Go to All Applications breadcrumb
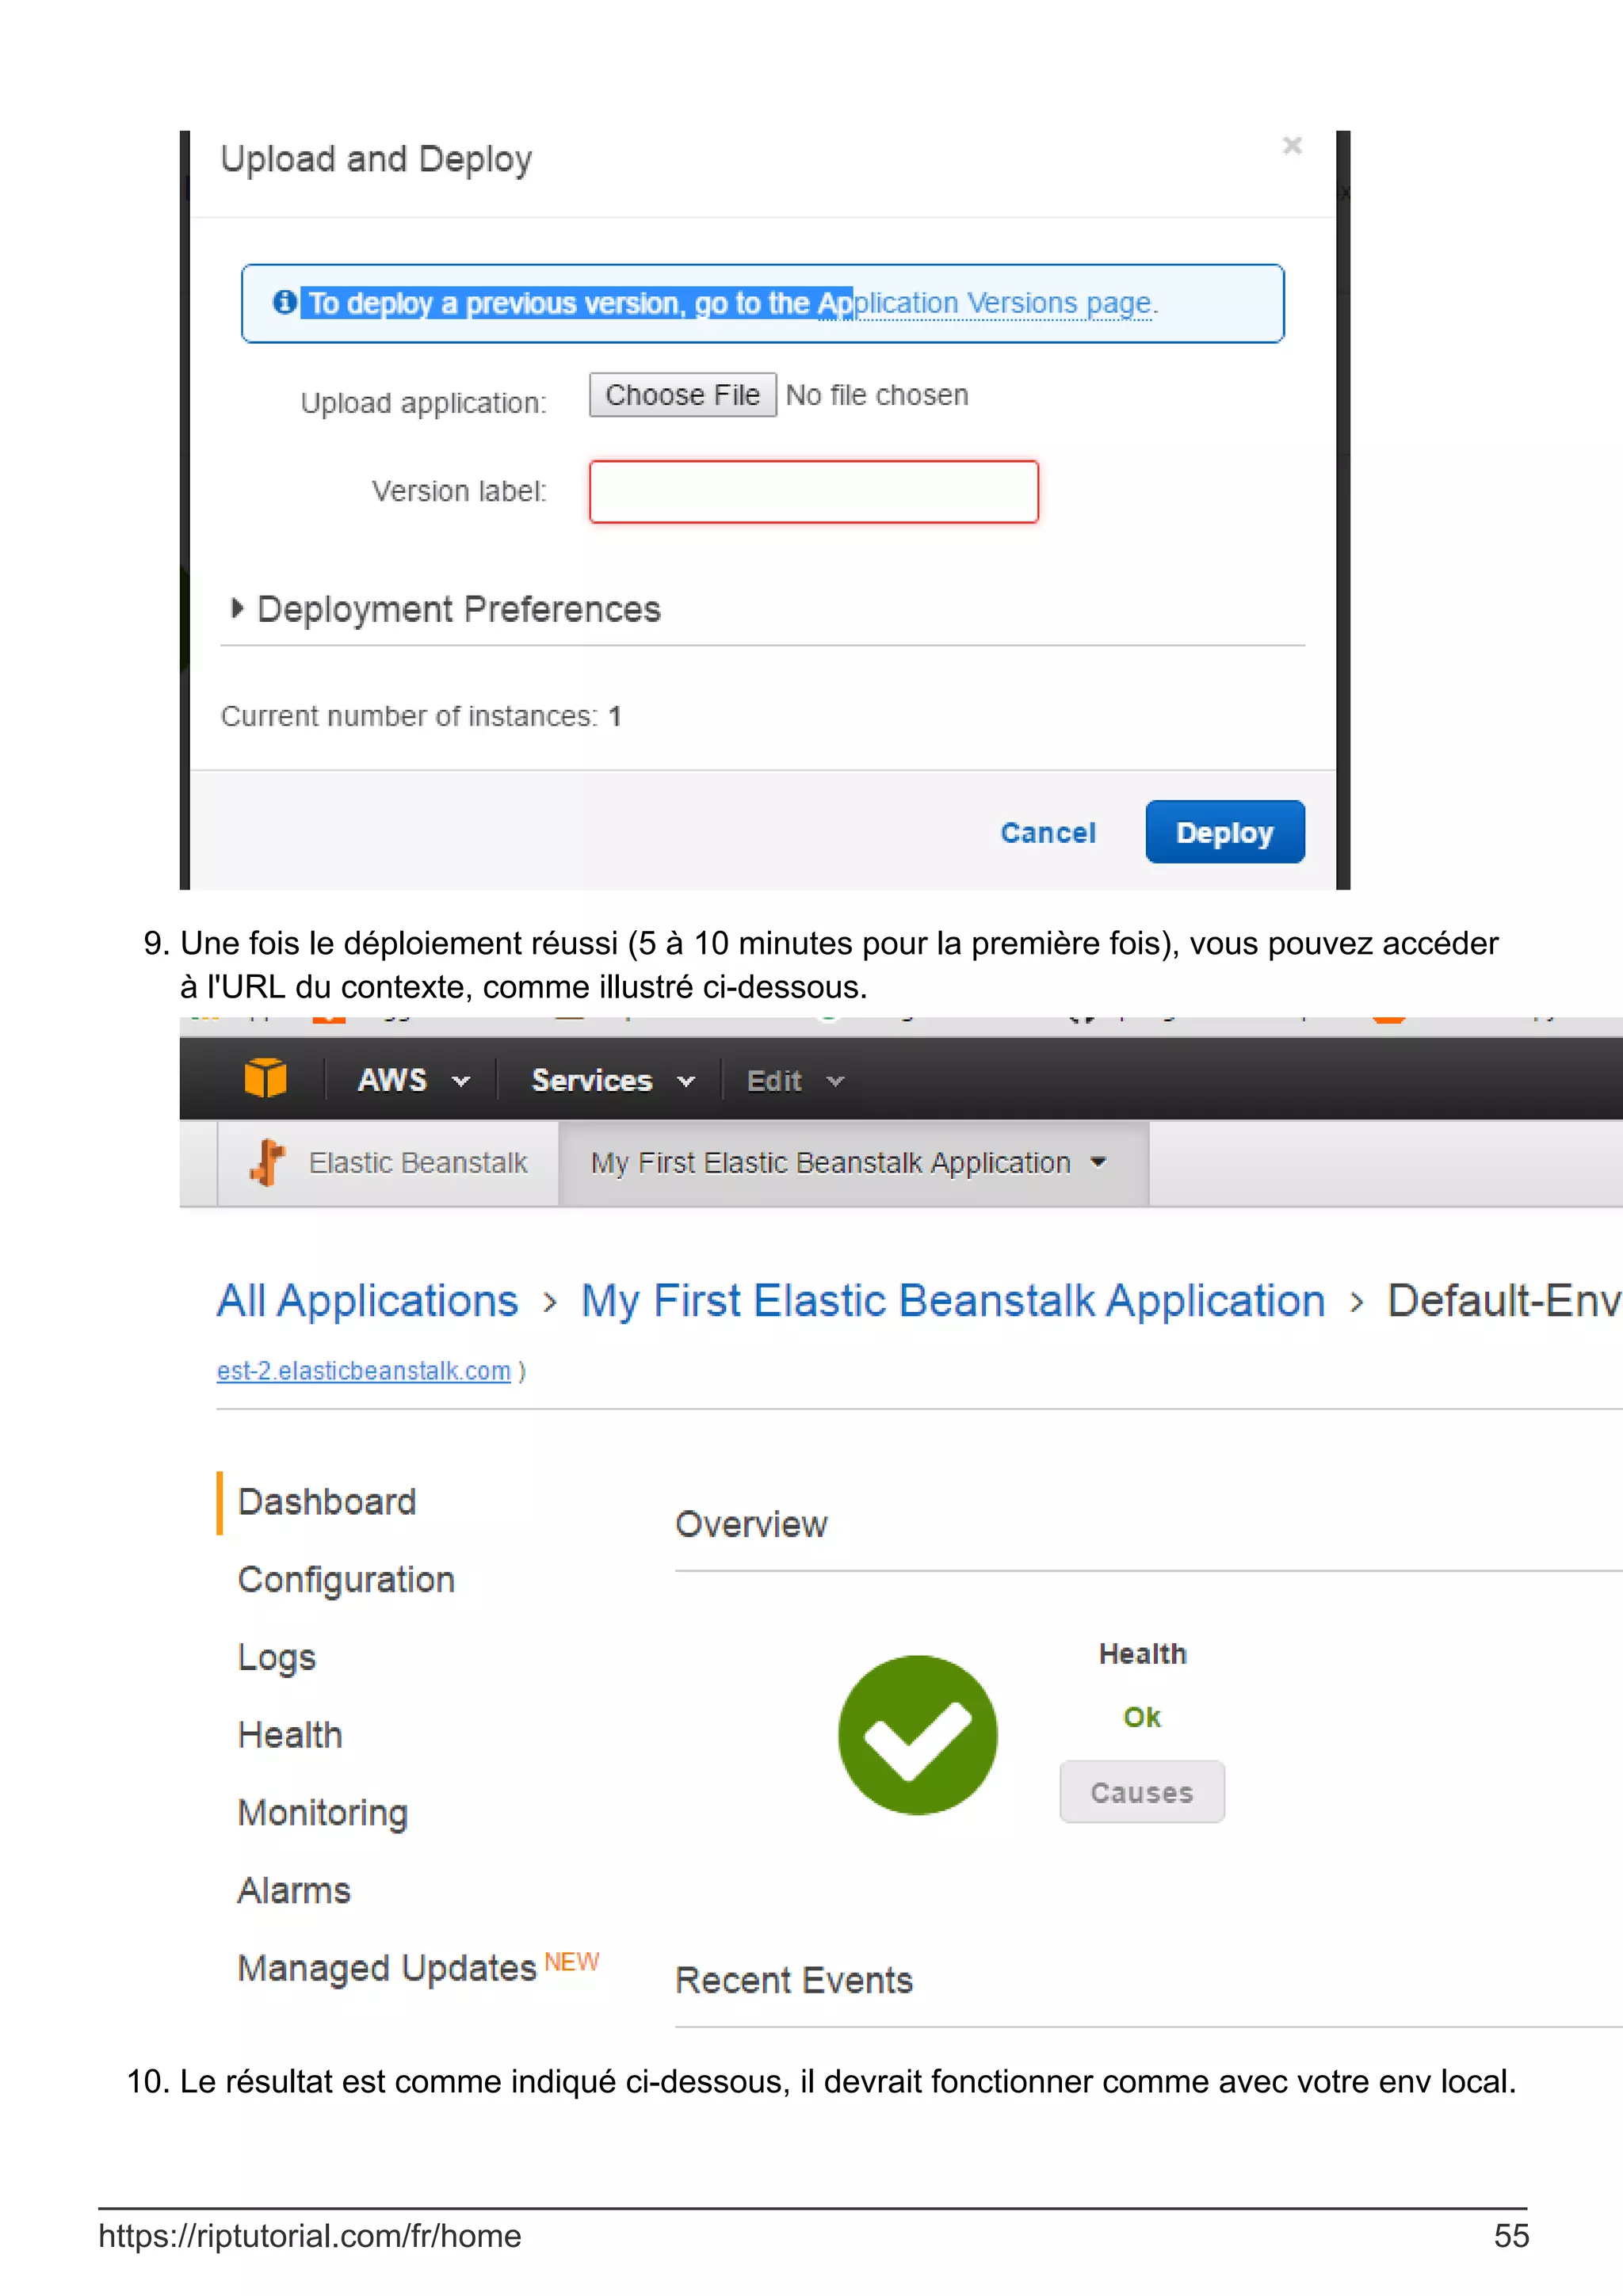This screenshot has width=1623, height=2296. click(x=367, y=1300)
